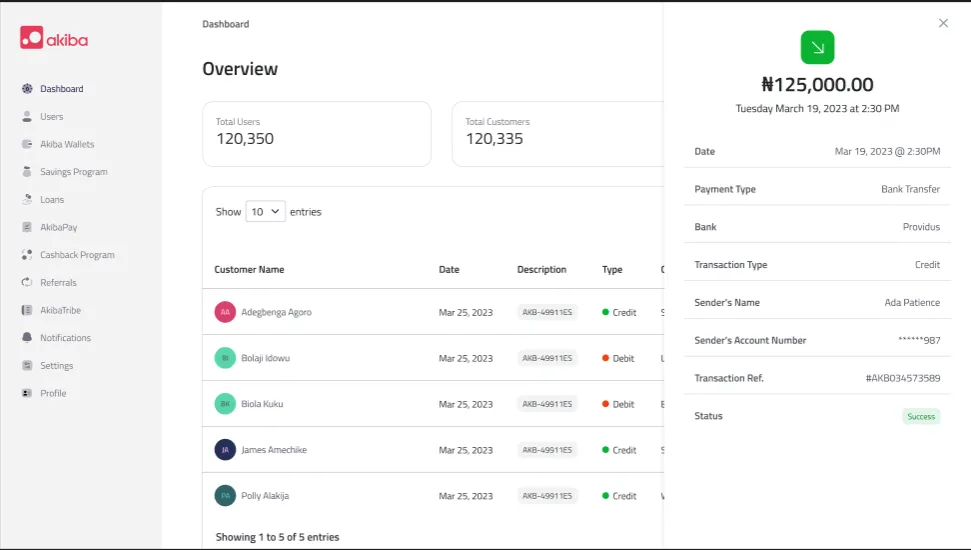Click sender's name Ada Patience
The width and height of the screenshot is (971, 550).
[912, 302]
